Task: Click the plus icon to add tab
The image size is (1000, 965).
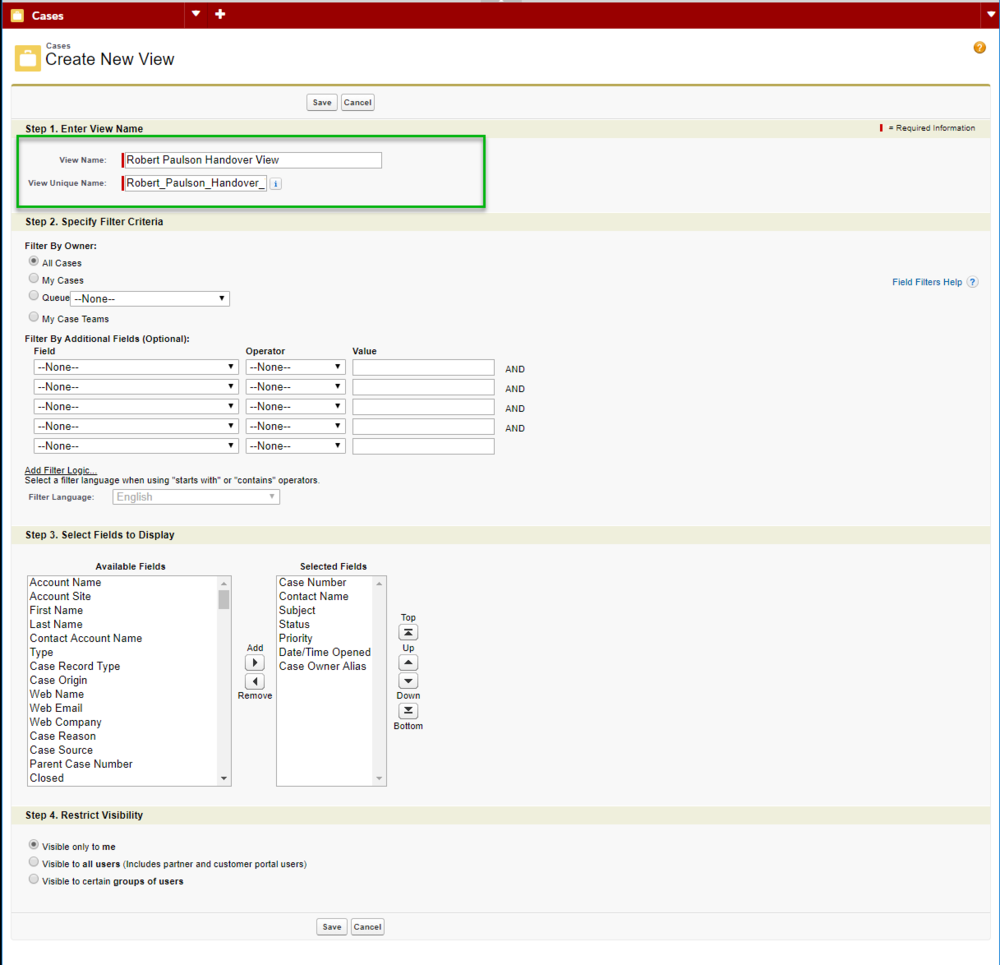Action: click(220, 14)
